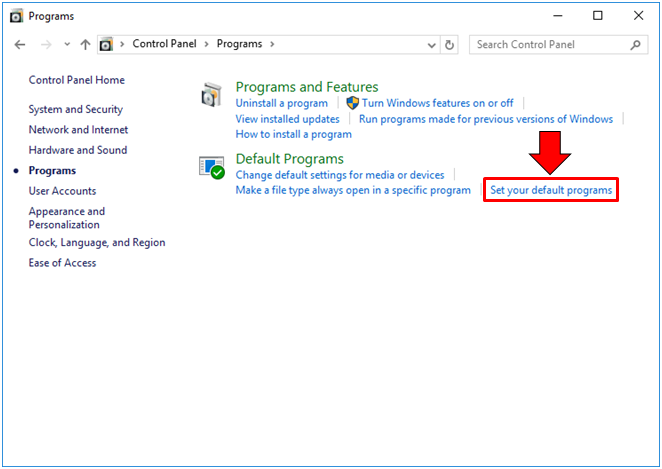Open Ease of Access category
Image resolution: width=662 pixels, height=469 pixels.
point(62,263)
